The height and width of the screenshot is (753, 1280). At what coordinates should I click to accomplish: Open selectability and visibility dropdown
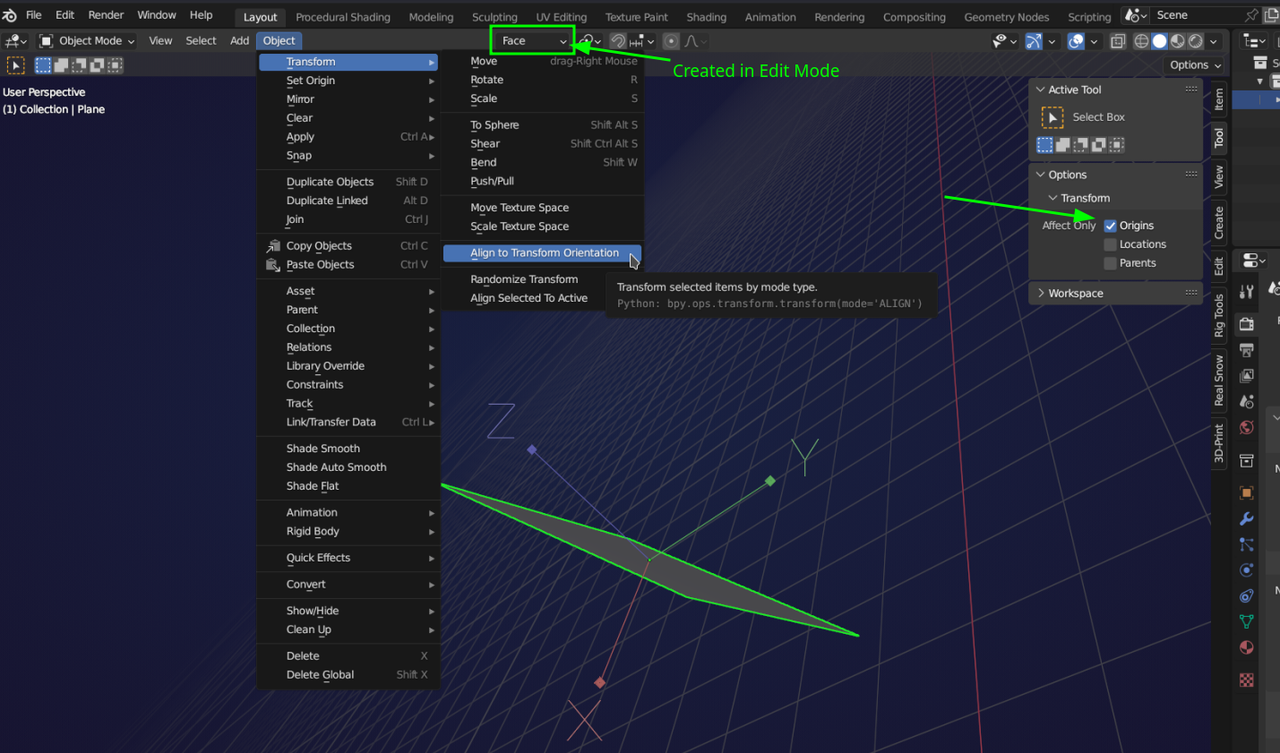(1004, 41)
